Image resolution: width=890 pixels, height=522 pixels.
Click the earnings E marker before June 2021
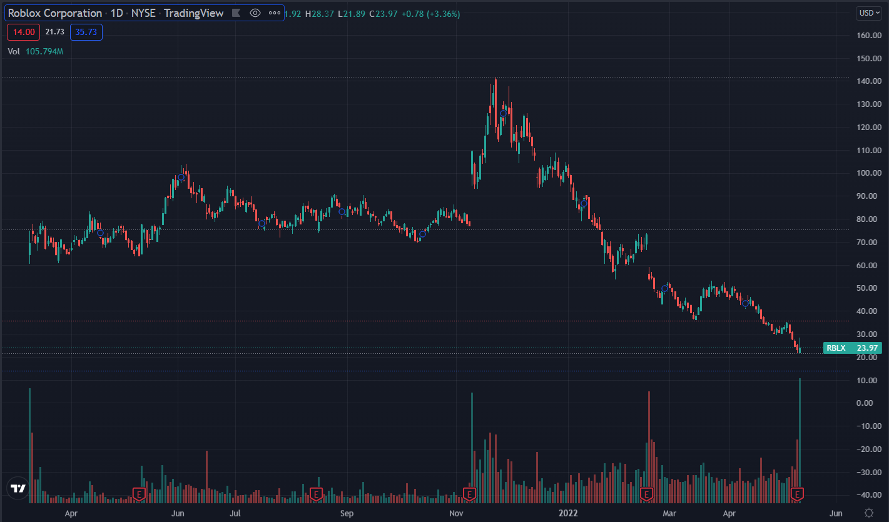140,494
